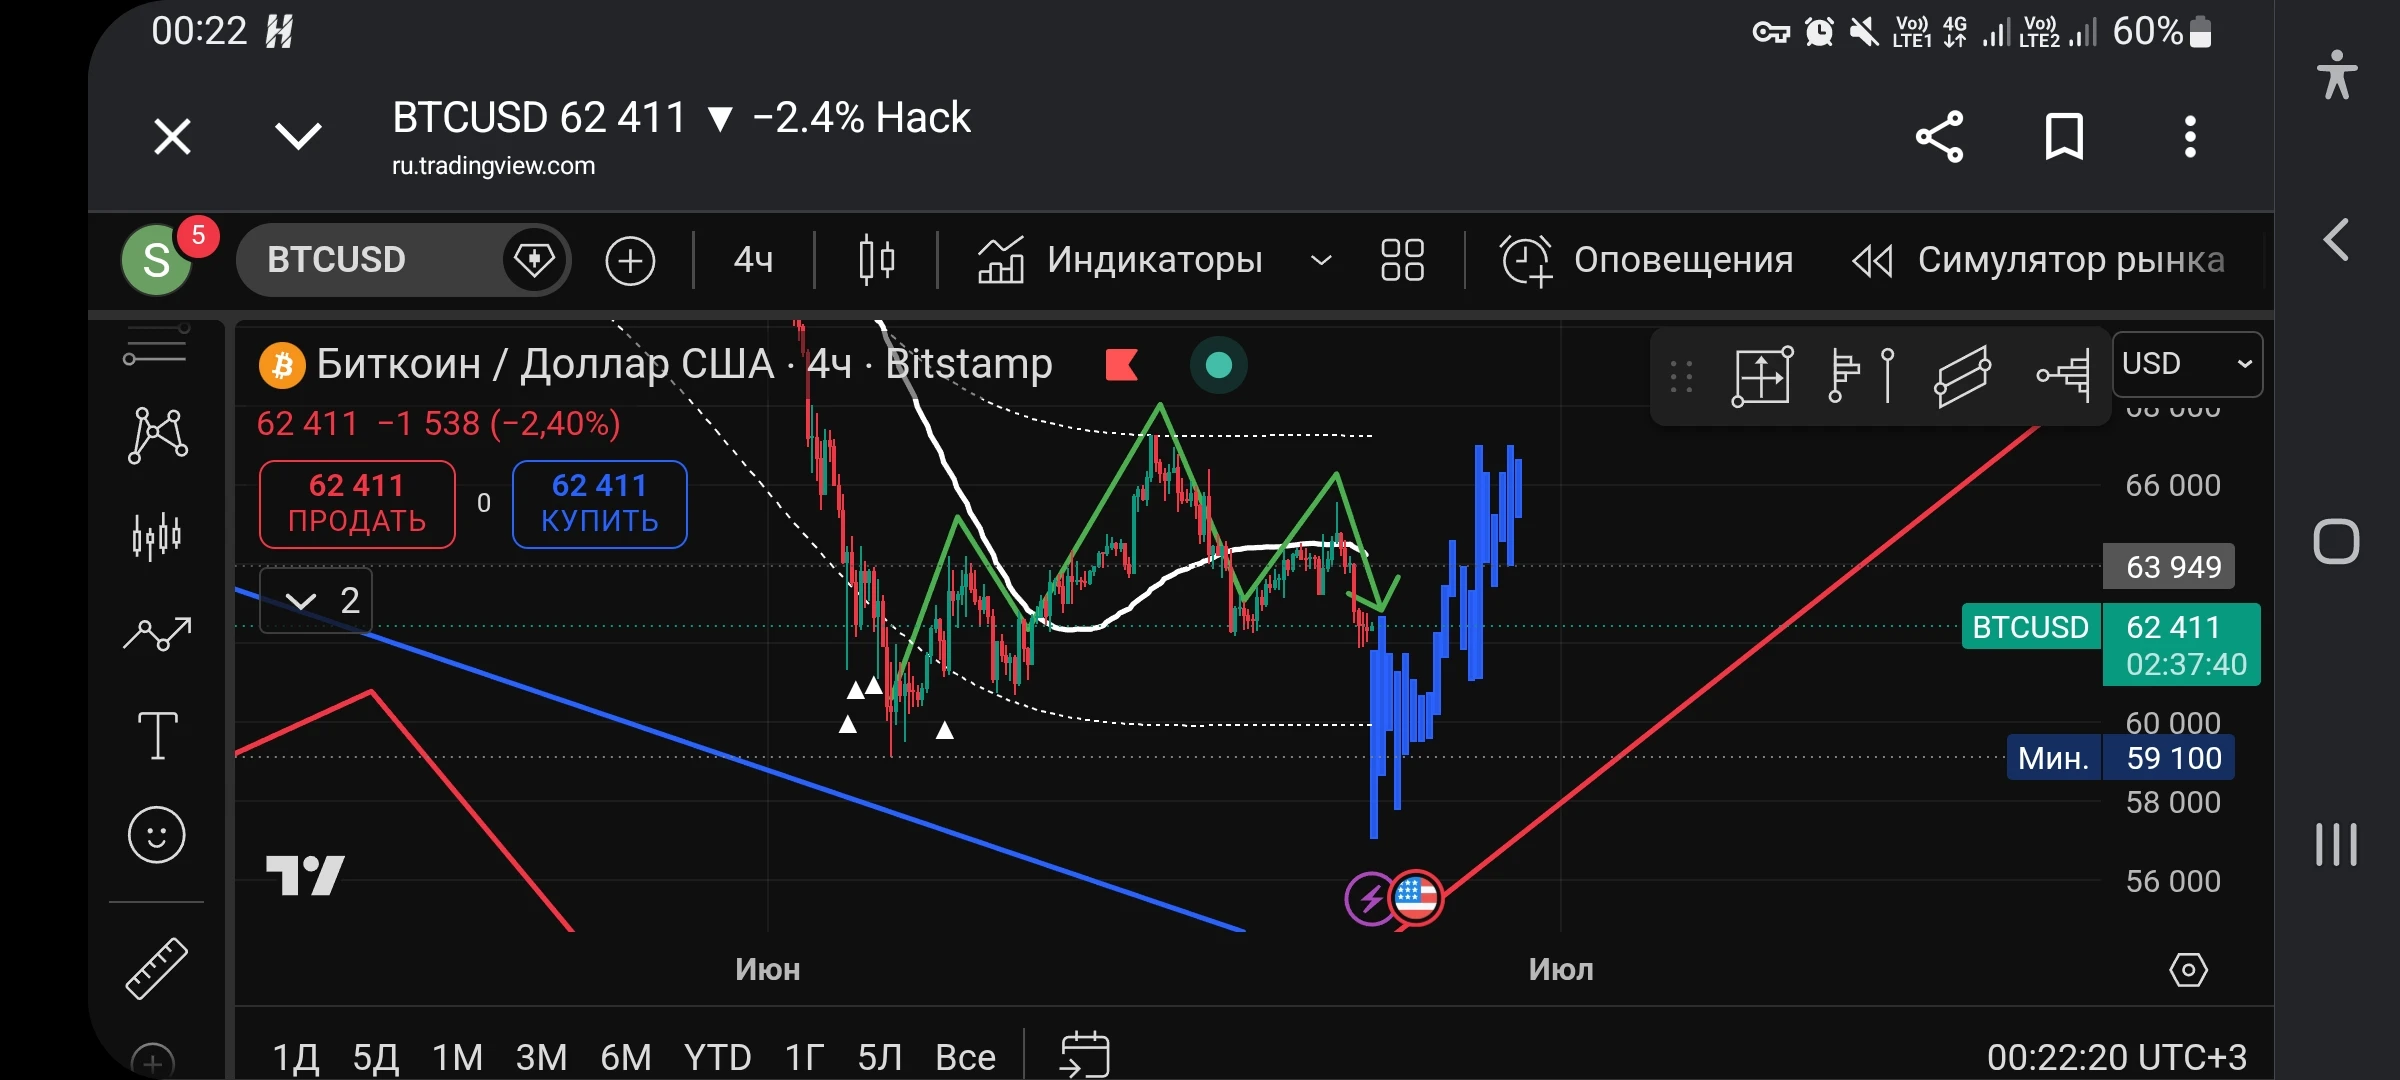Select the horizontal ray price tool
The image size is (2400, 1080).
(x=2063, y=376)
